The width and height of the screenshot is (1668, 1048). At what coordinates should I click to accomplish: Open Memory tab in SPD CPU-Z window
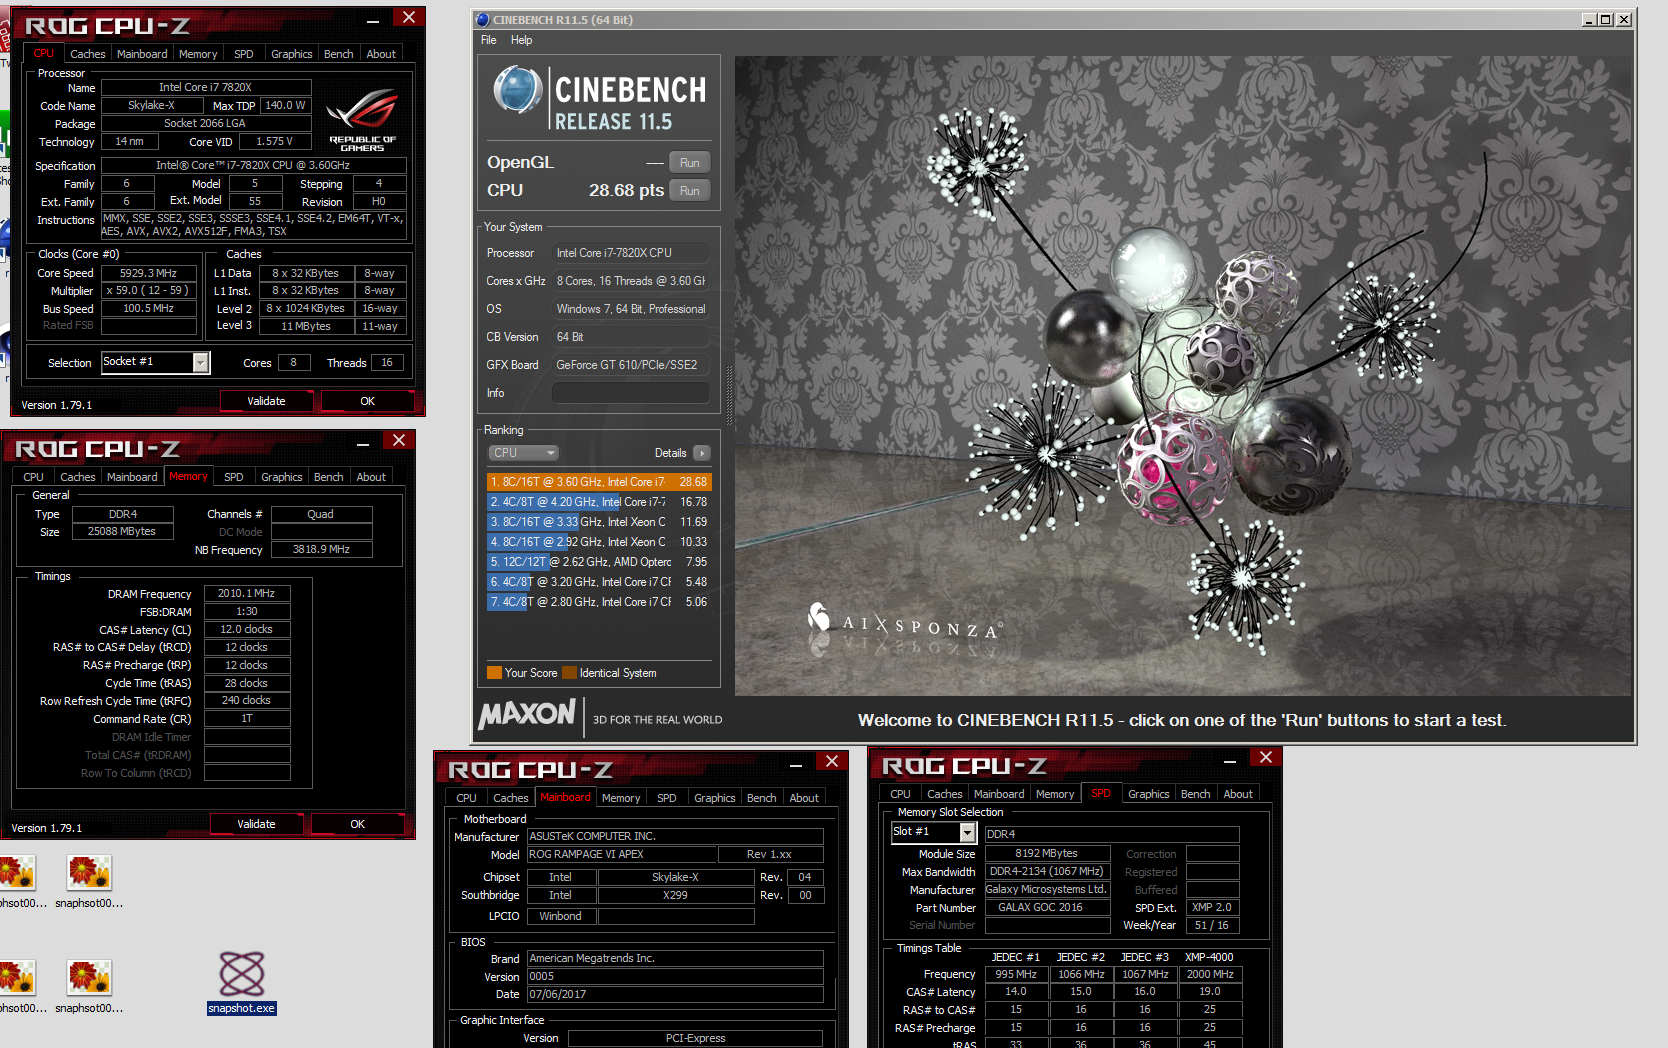(x=1055, y=794)
